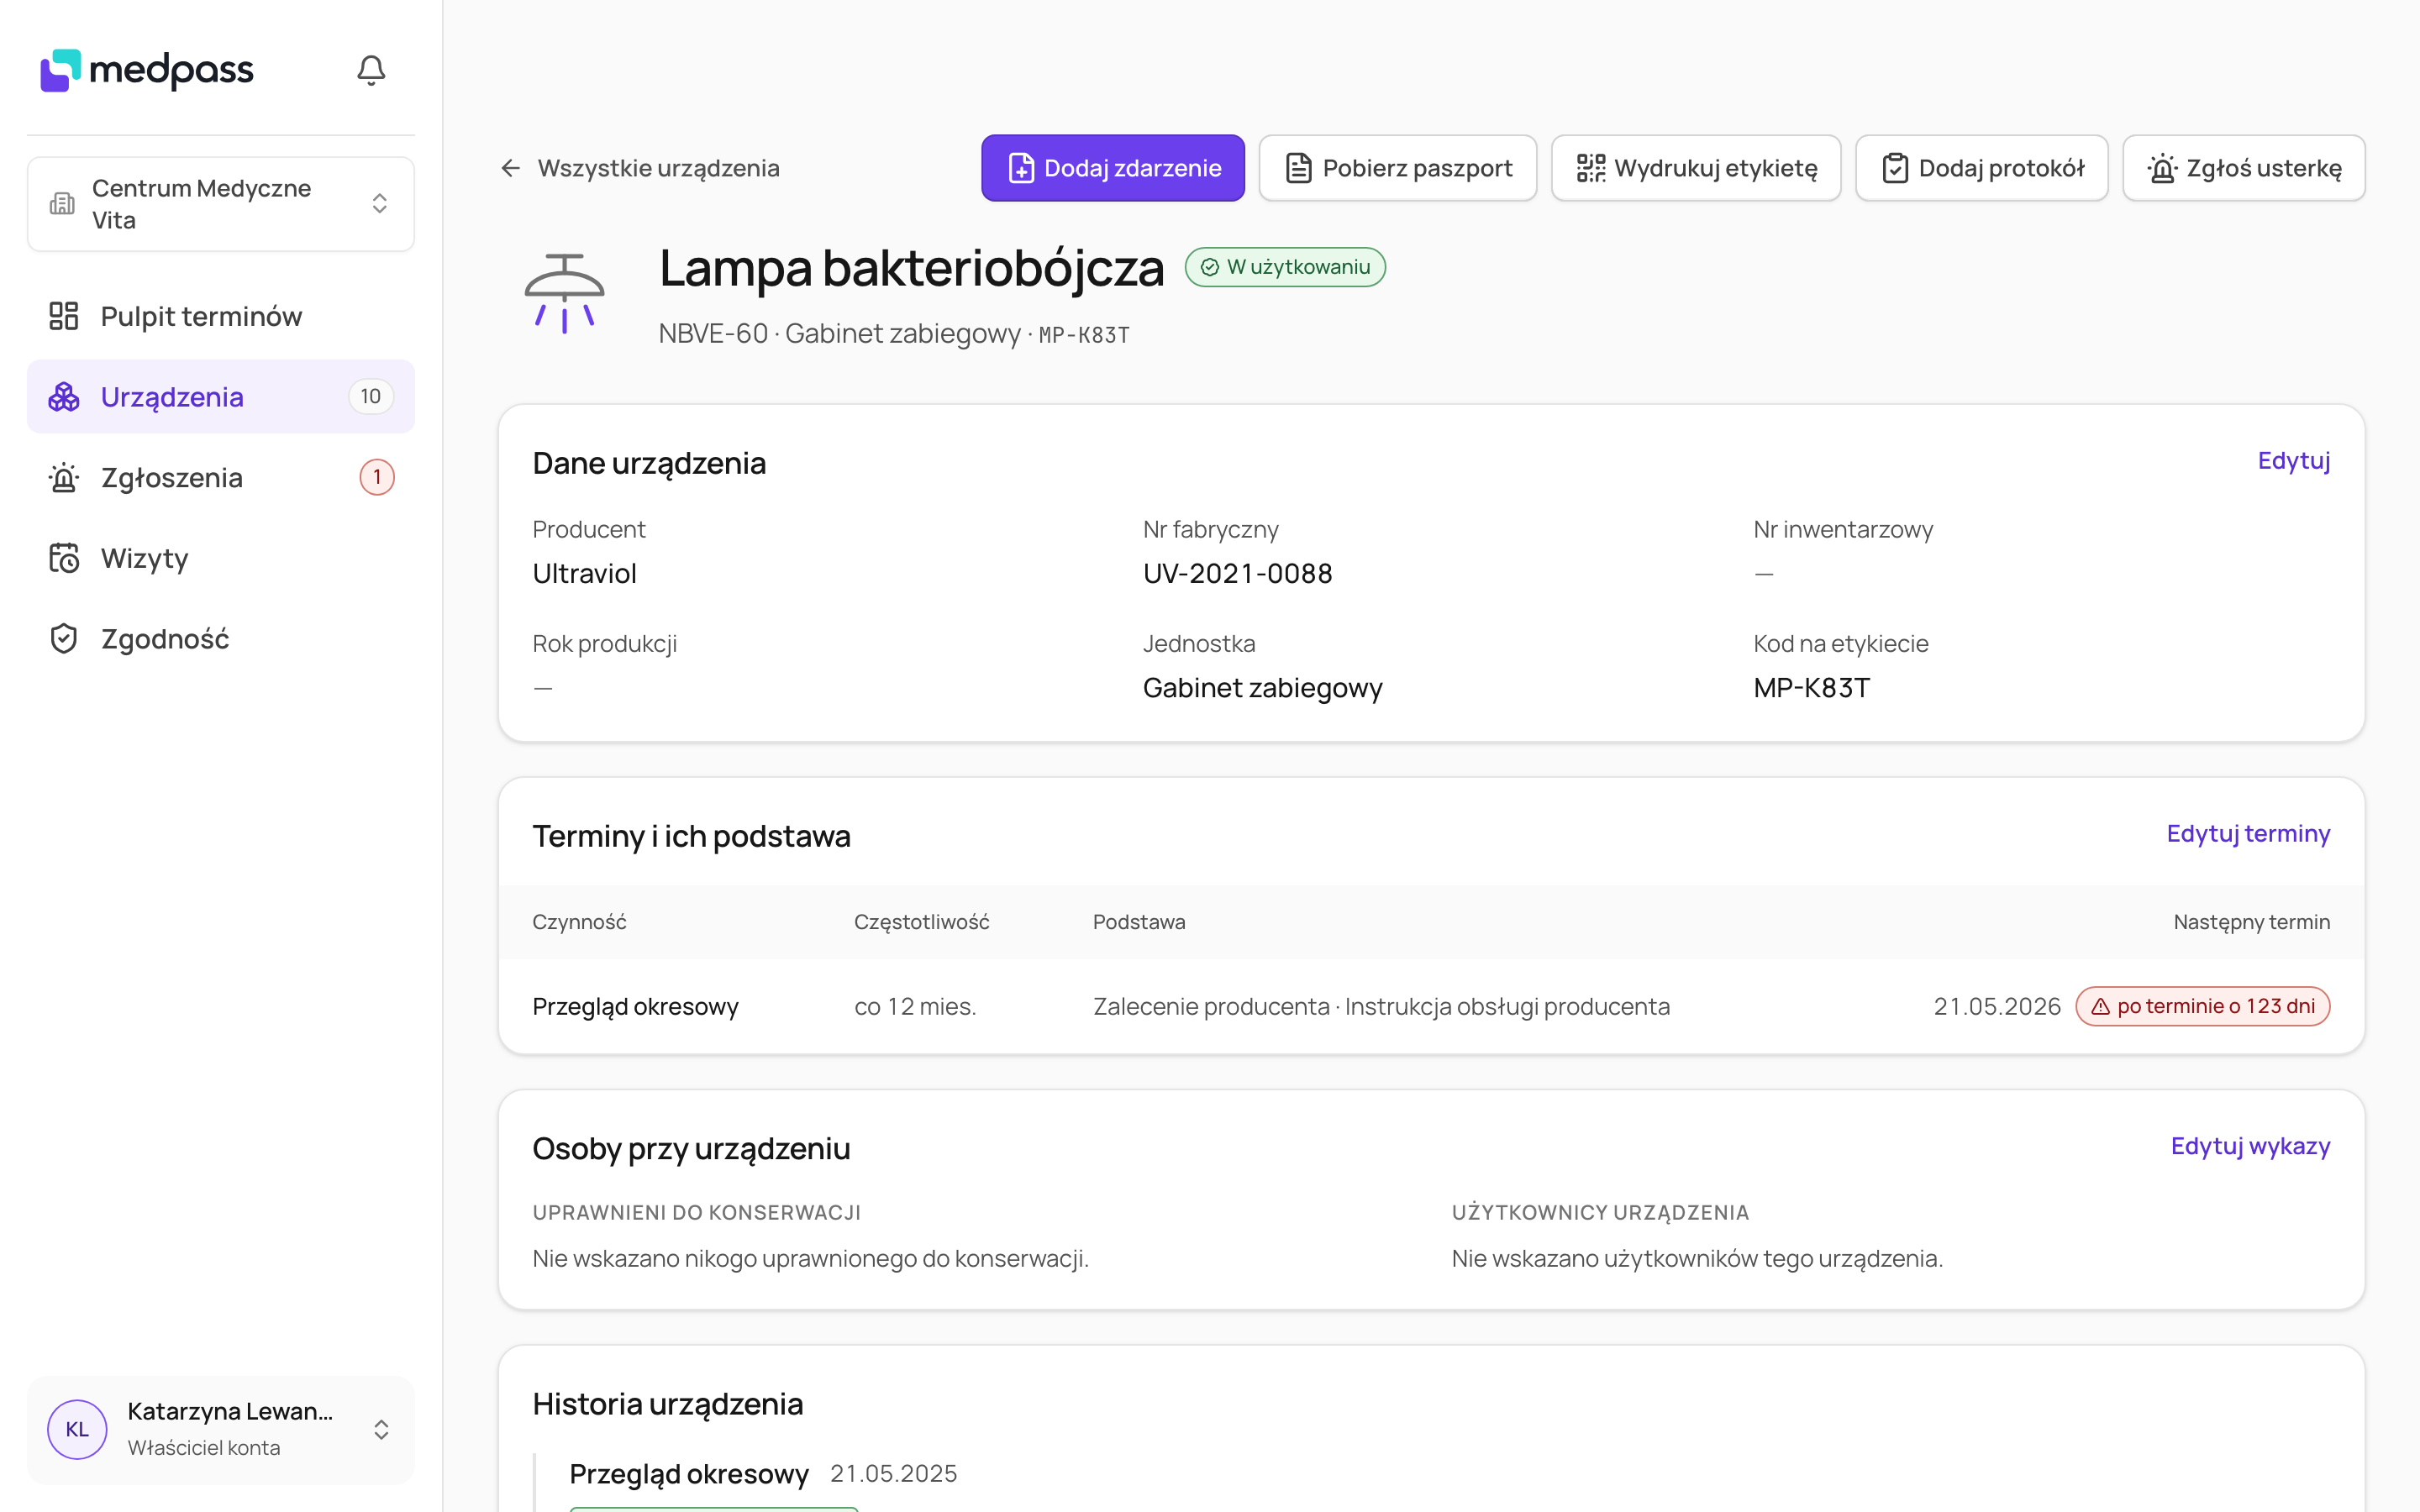Open the Wizyty sidebar section

[x=221, y=558]
